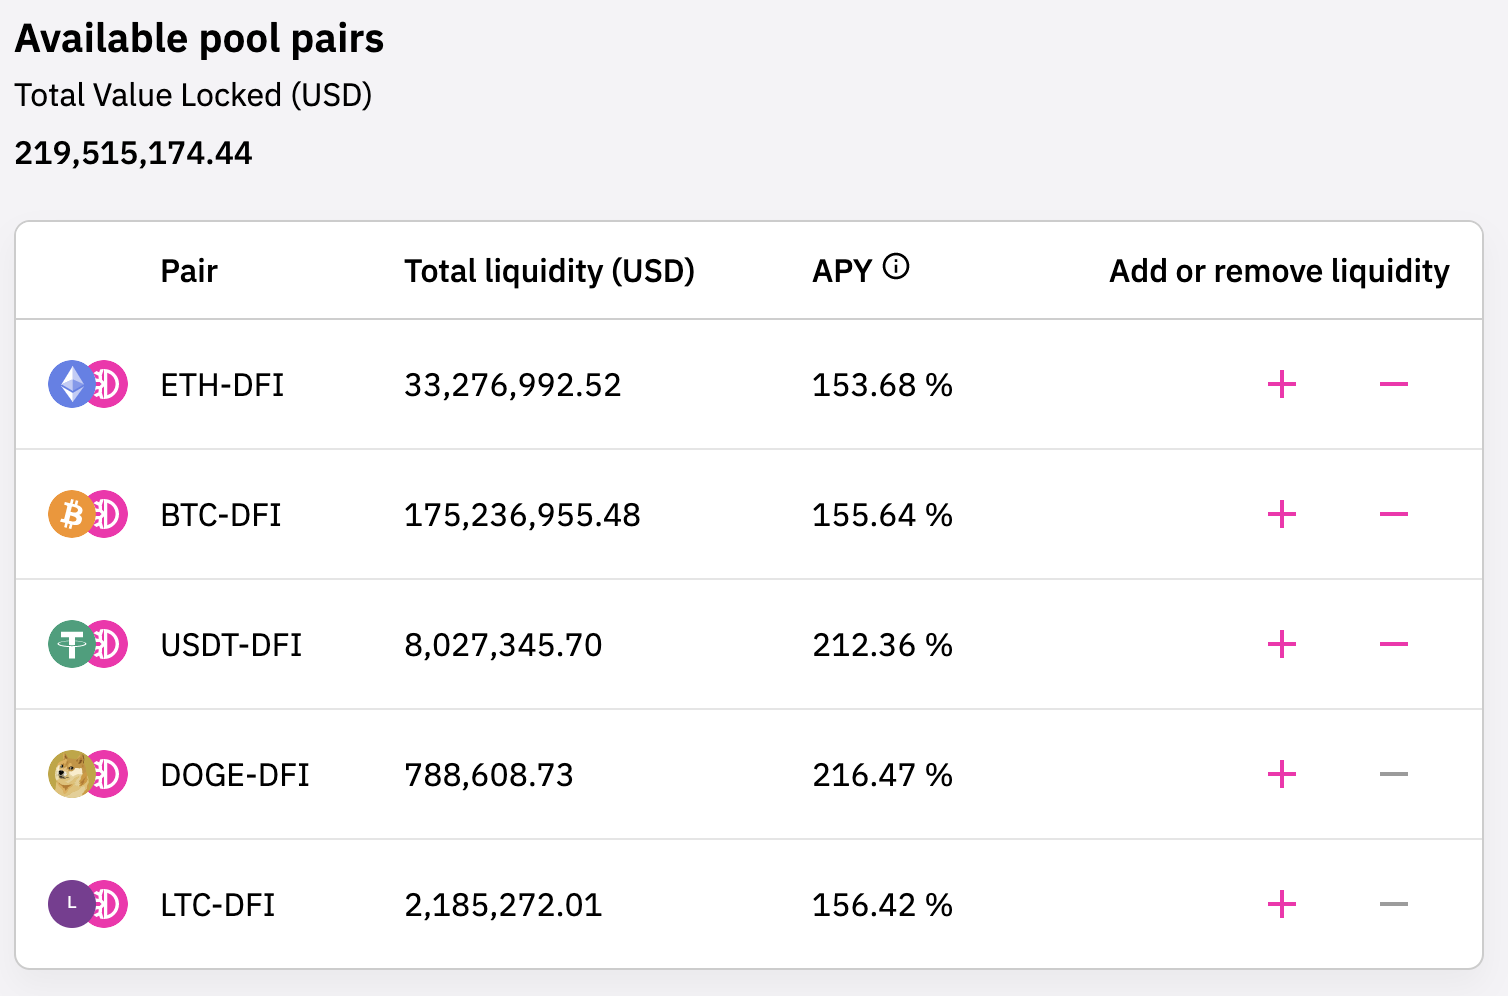Screen dimensions: 1508x996
Task: Remove liquidity from USDT-DFI pool
Action: [1393, 645]
